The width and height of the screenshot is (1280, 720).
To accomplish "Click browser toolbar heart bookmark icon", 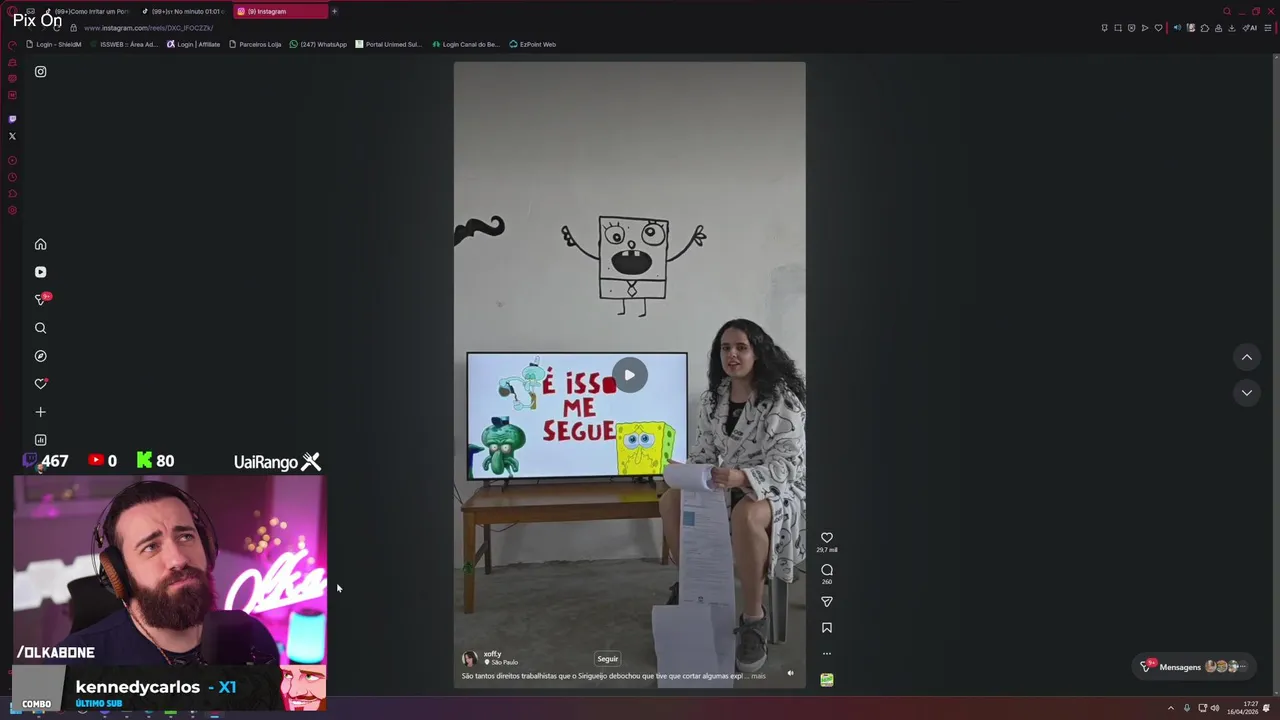I will coord(1159,28).
